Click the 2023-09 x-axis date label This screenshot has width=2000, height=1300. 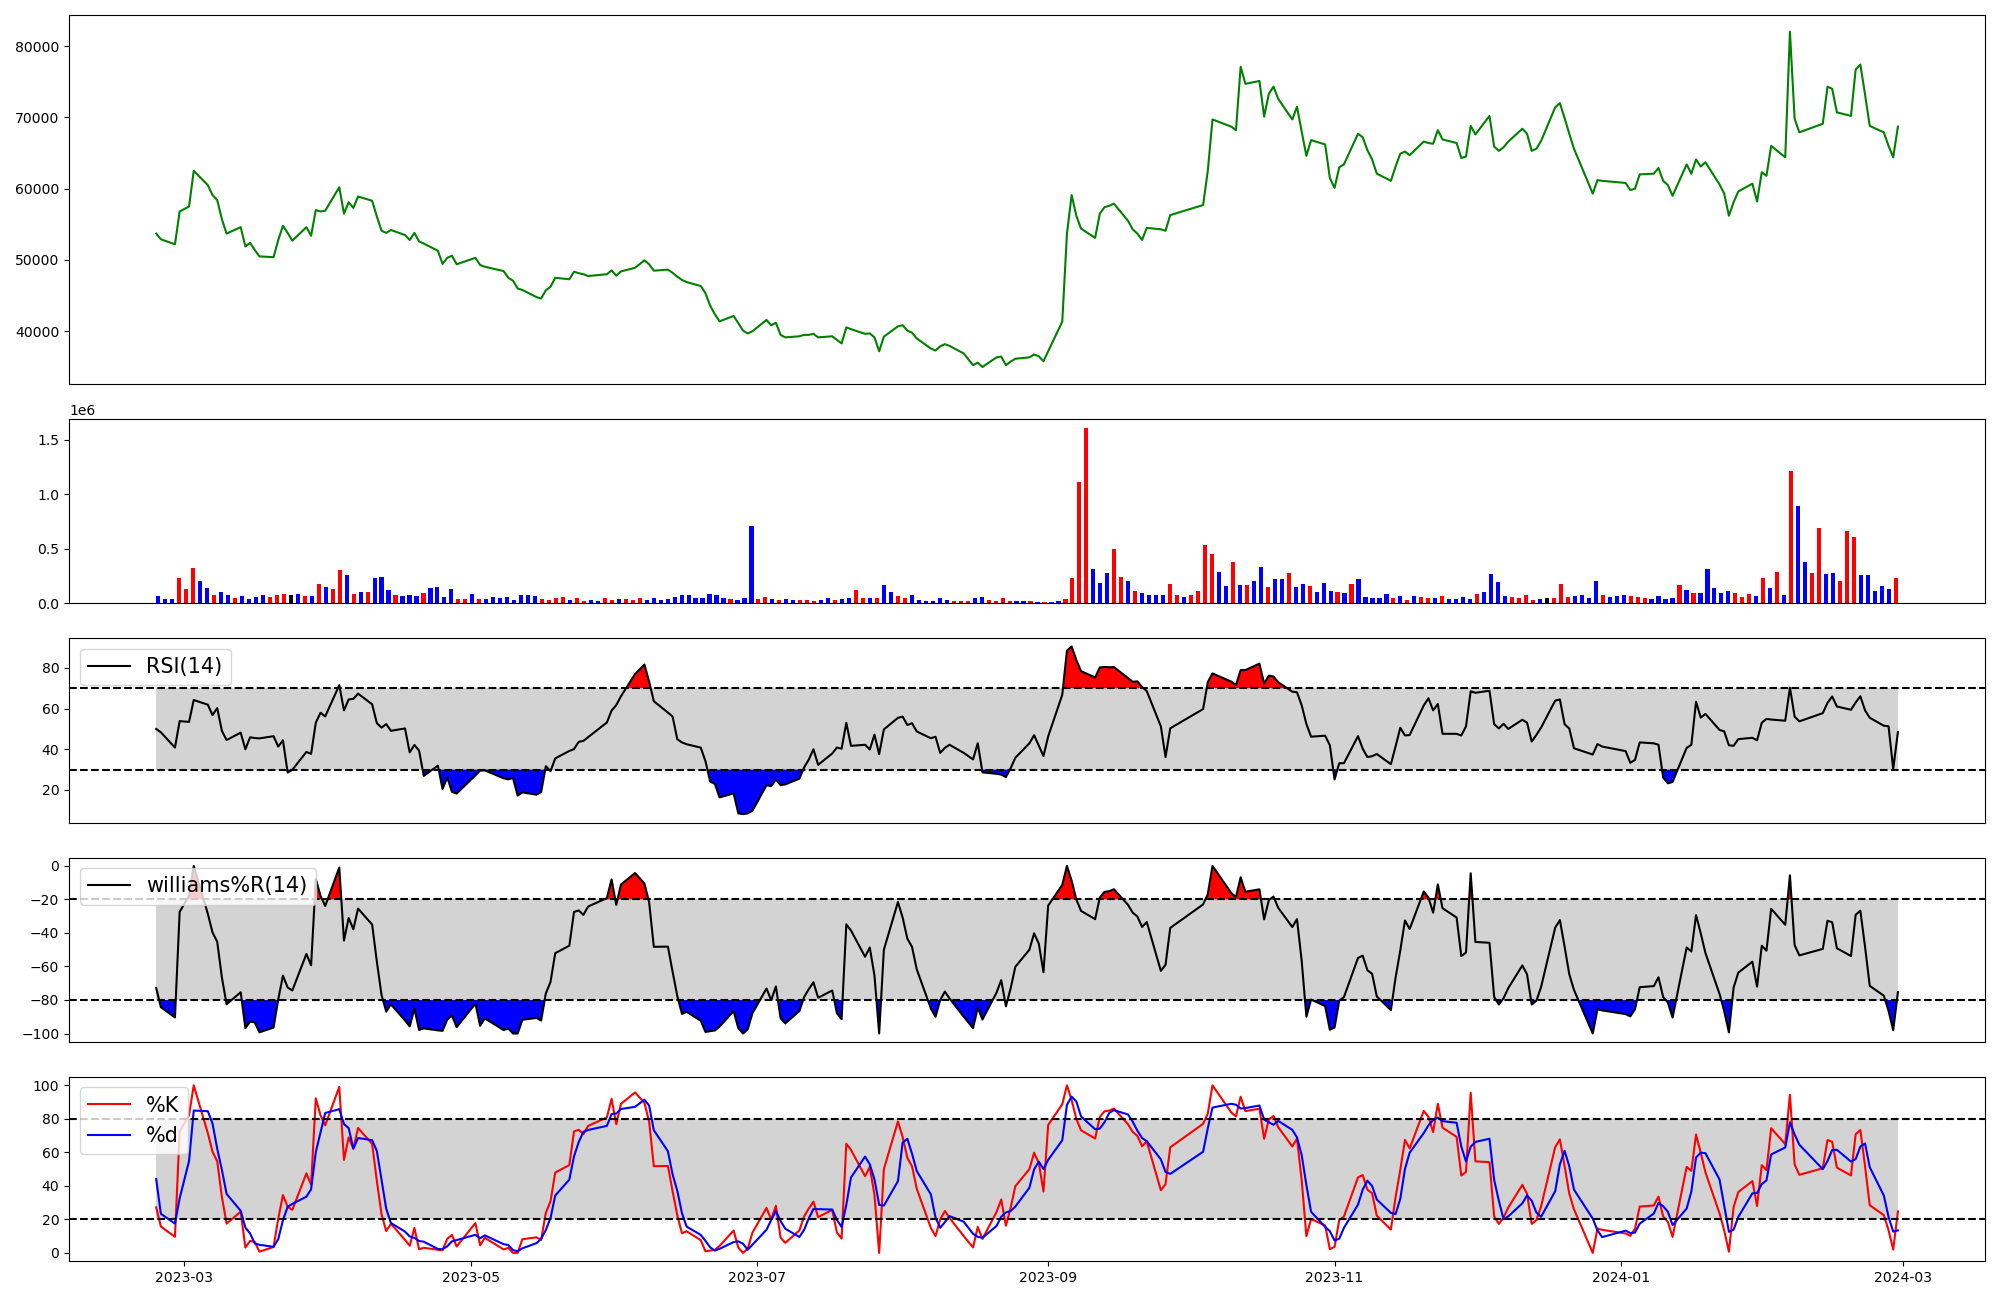pos(1048,1277)
